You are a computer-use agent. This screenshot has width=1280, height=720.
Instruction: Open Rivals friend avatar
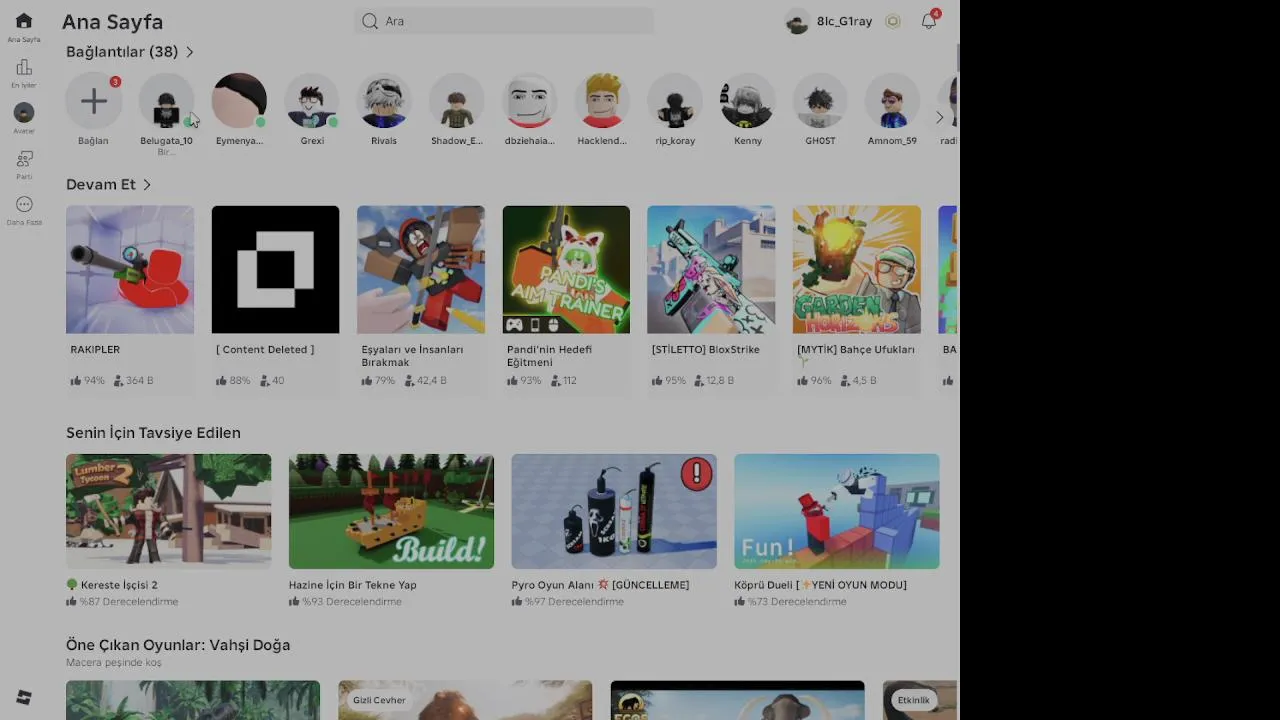coord(384,100)
